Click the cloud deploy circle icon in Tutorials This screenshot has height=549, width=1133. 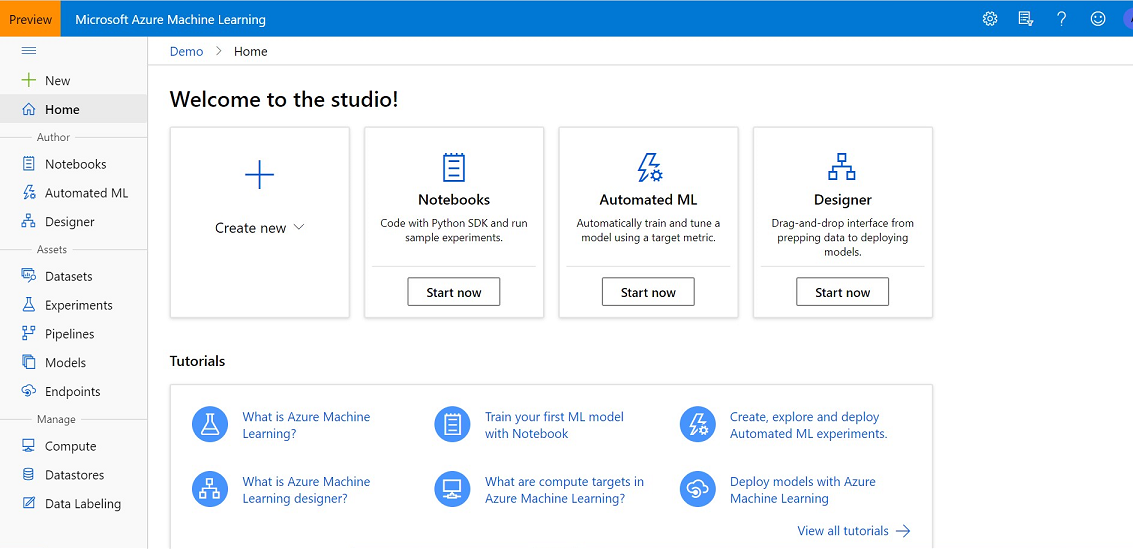point(698,490)
